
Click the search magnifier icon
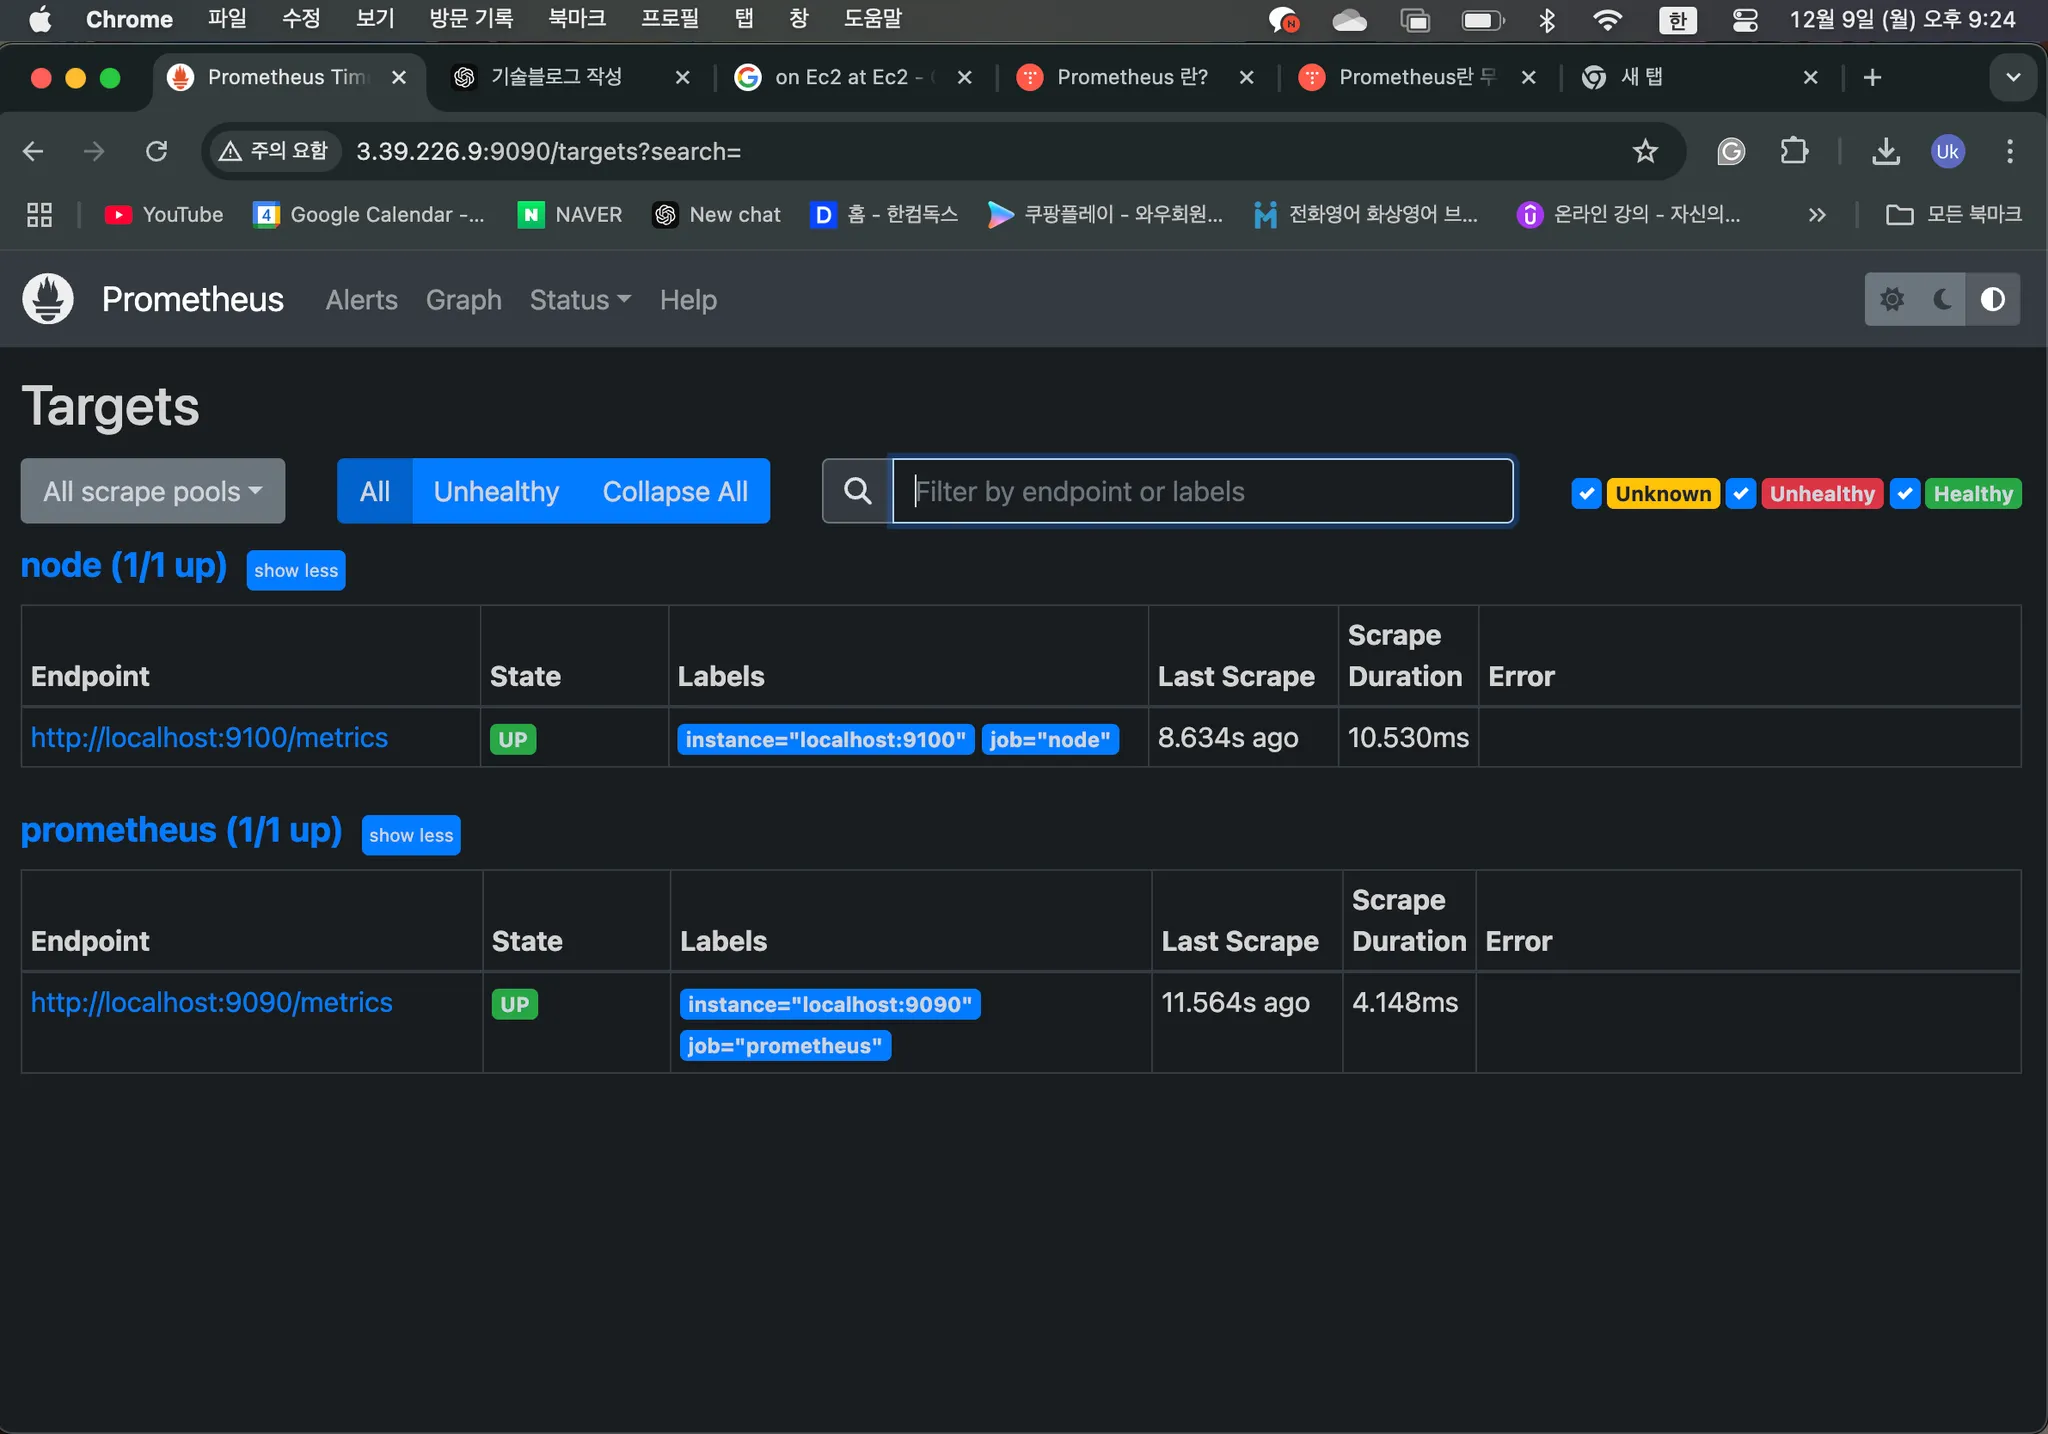coord(857,491)
